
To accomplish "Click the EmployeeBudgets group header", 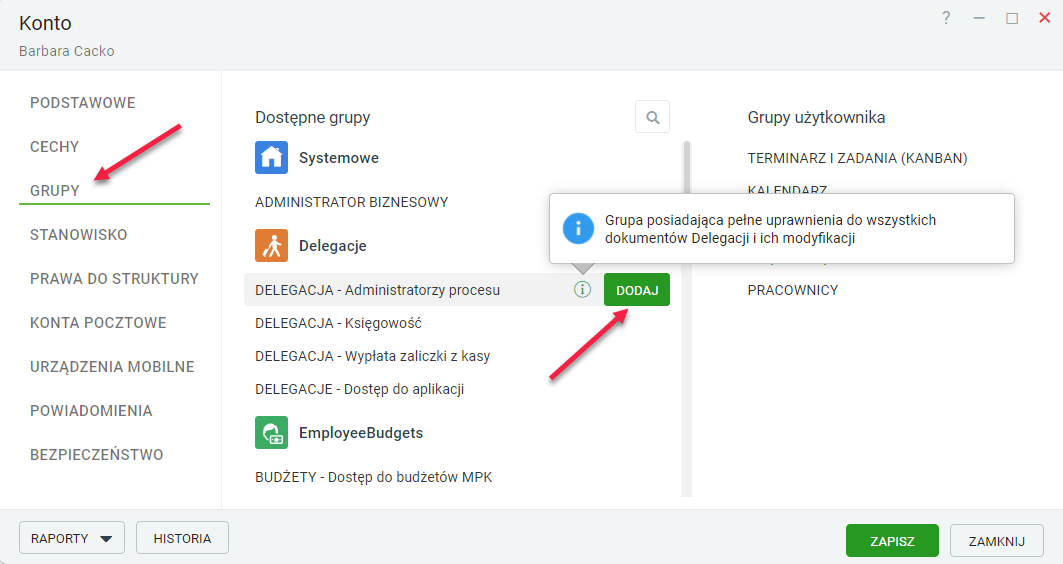I will (x=361, y=432).
